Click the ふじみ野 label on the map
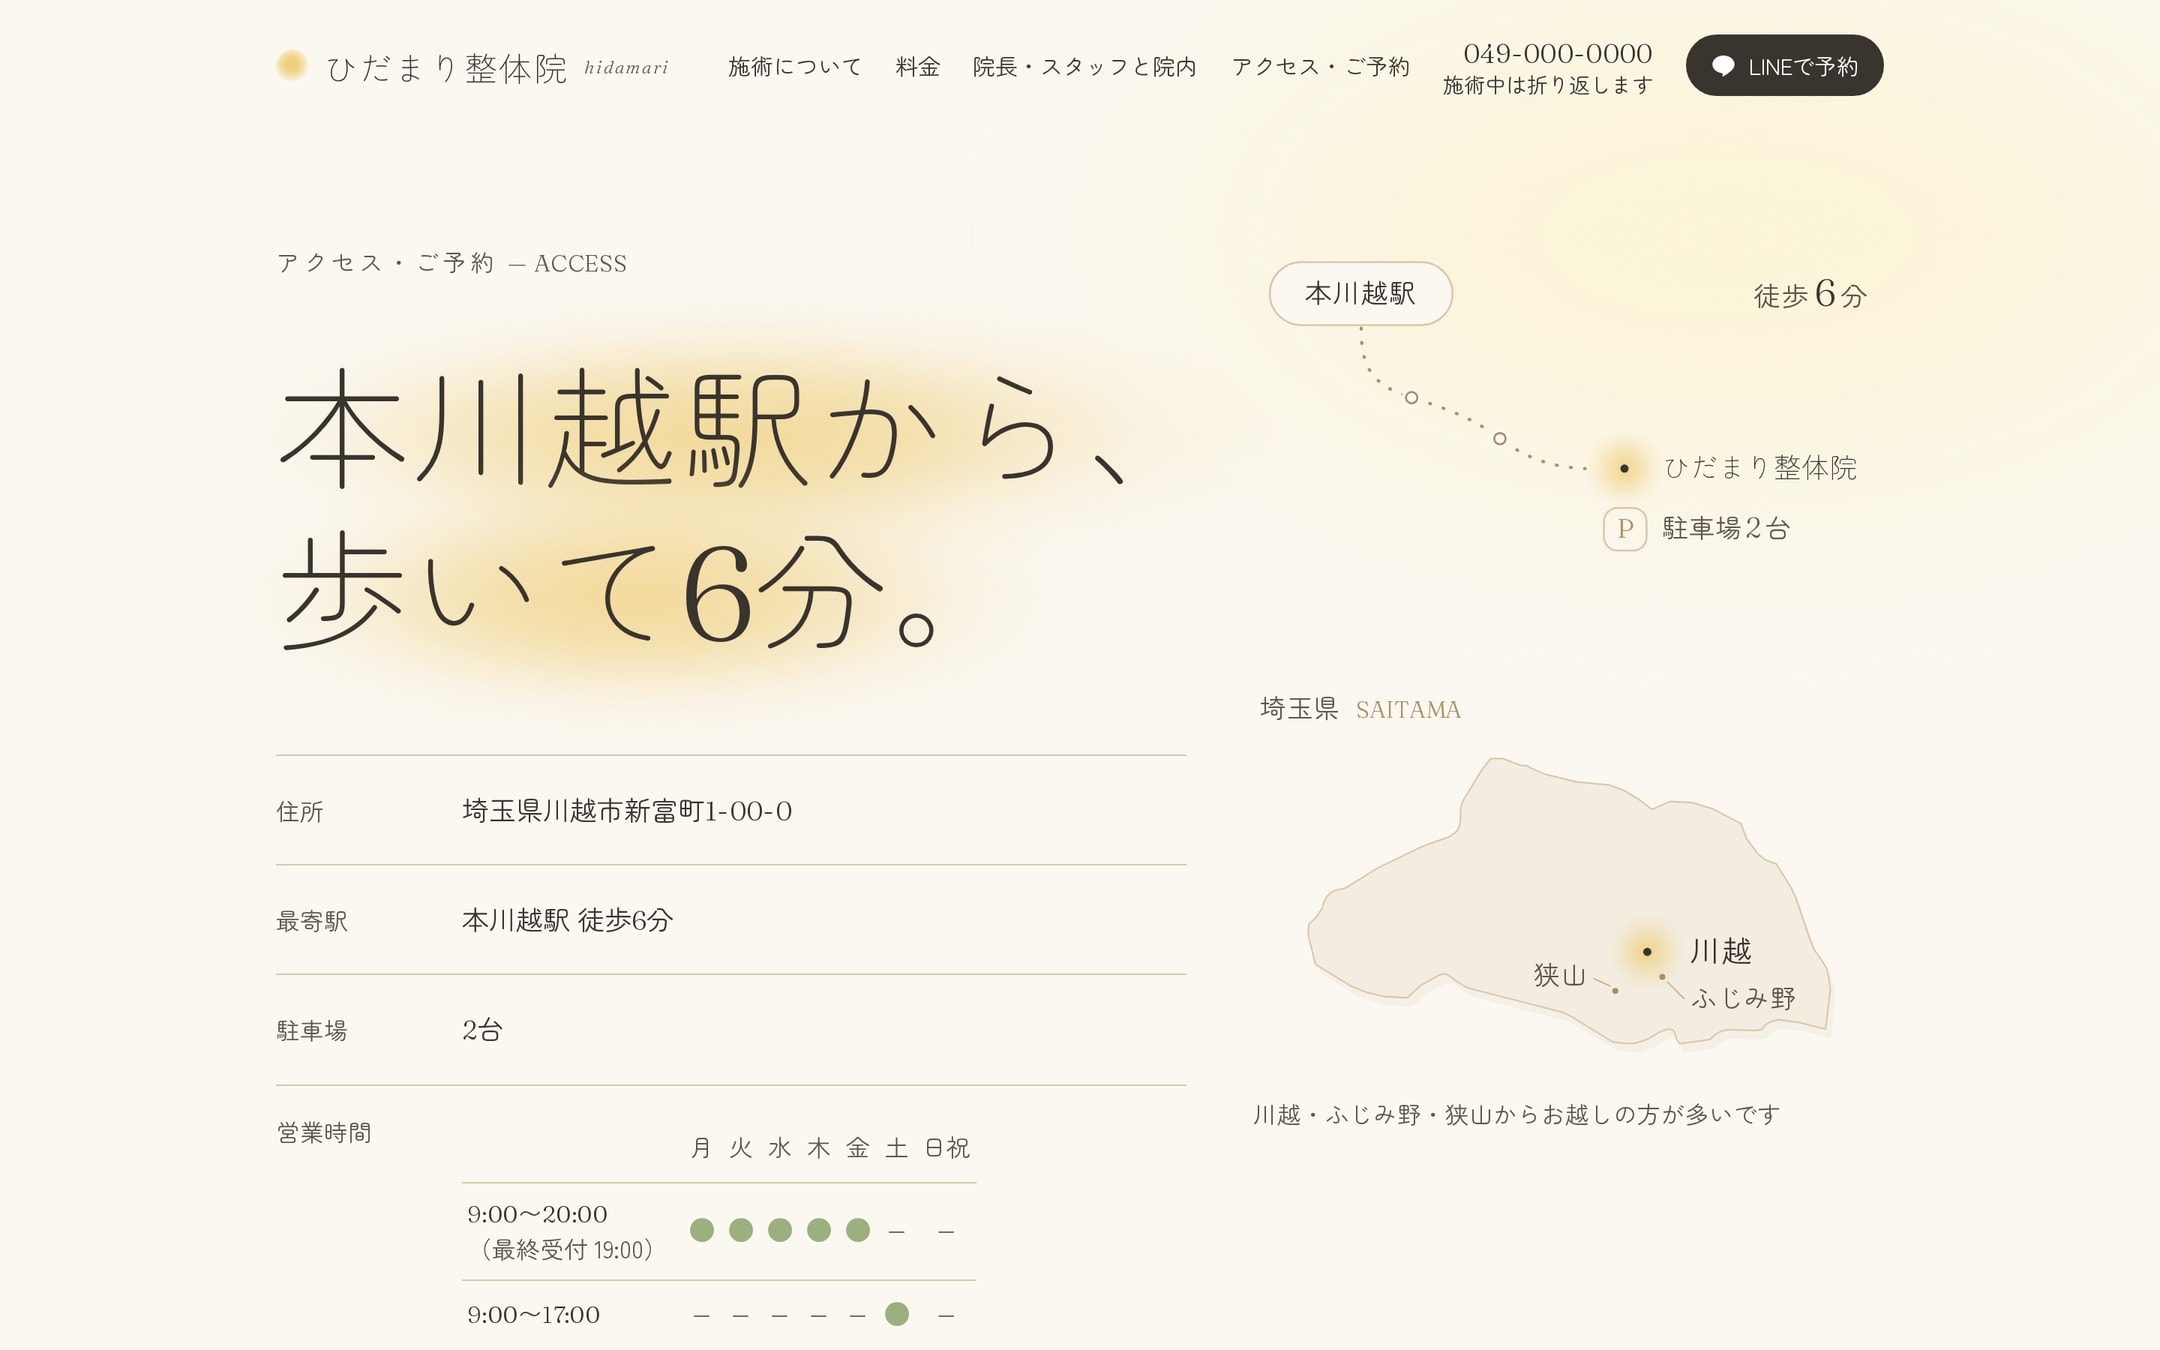This screenshot has width=2160, height=1350. (1744, 998)
